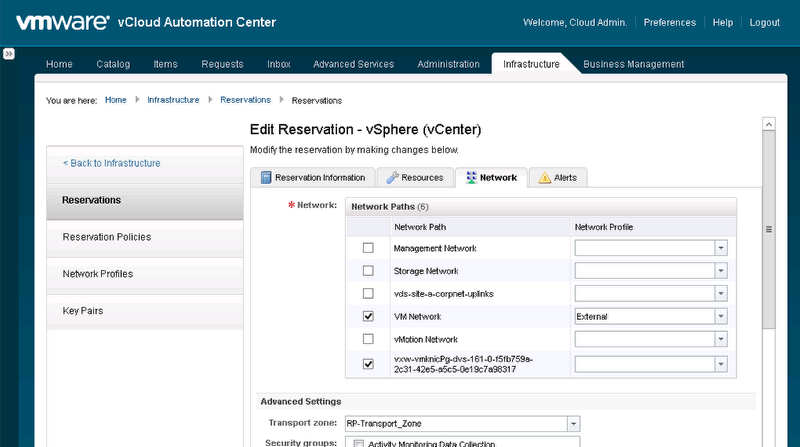This screenshot has width=800, height=447.
Task: Select Reservations in the sidebar
Action: (145, 201)
